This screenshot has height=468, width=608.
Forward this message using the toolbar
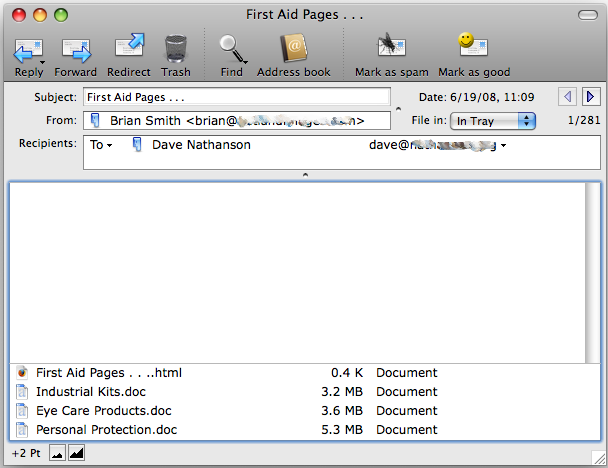tap(76, 48)
